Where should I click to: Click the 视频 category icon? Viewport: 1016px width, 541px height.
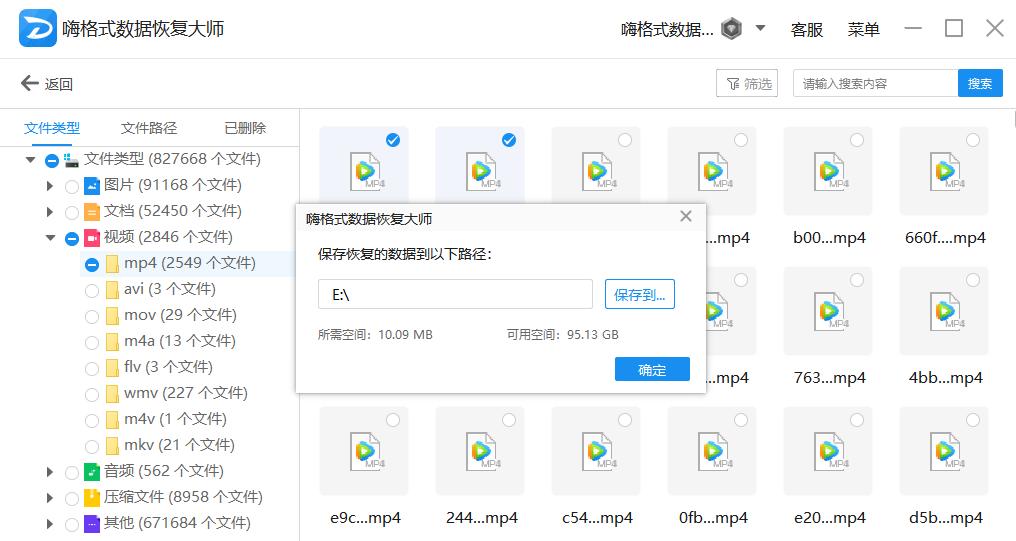coord(92,238)
